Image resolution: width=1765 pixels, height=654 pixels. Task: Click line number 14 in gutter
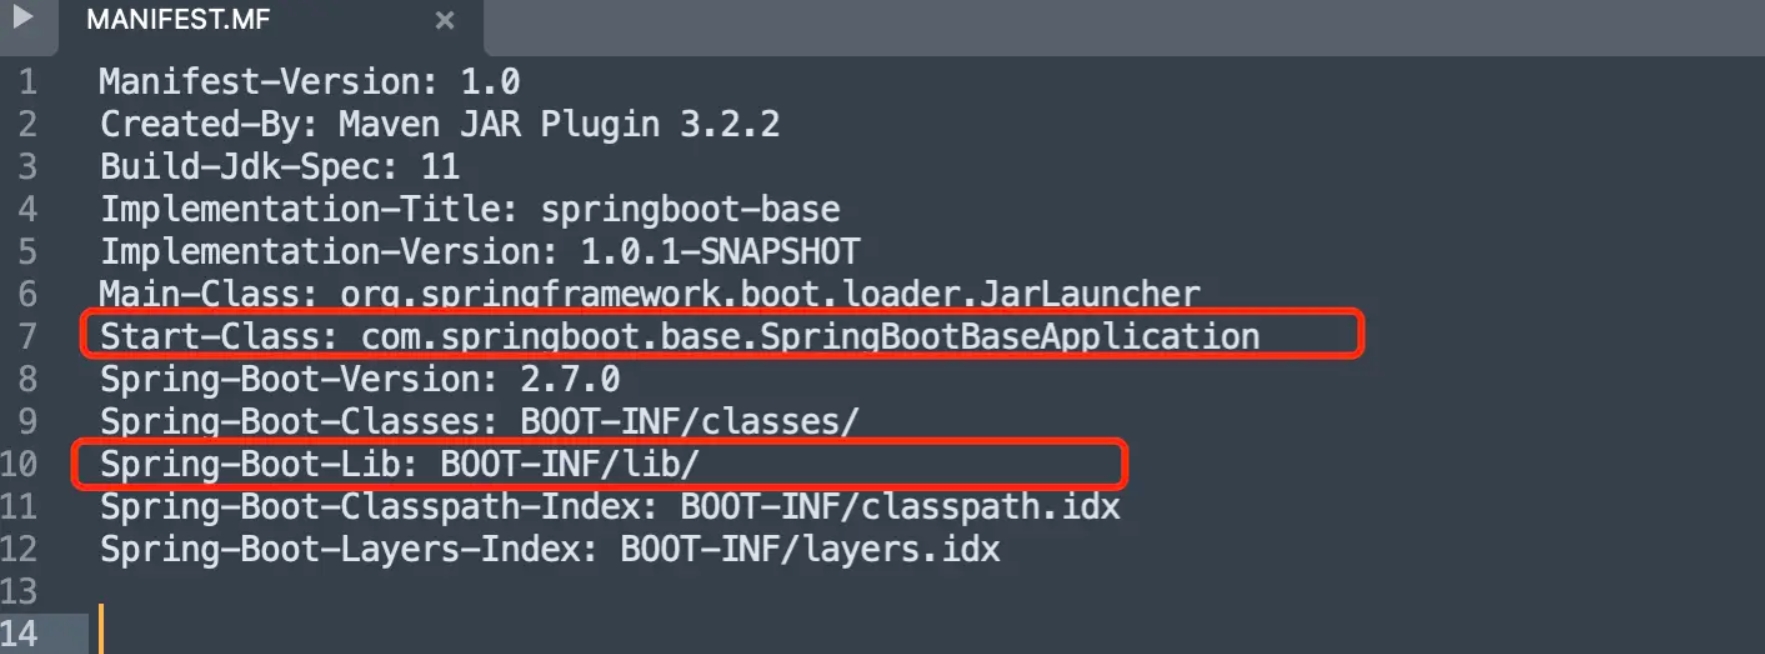click(x=19, y=634)
